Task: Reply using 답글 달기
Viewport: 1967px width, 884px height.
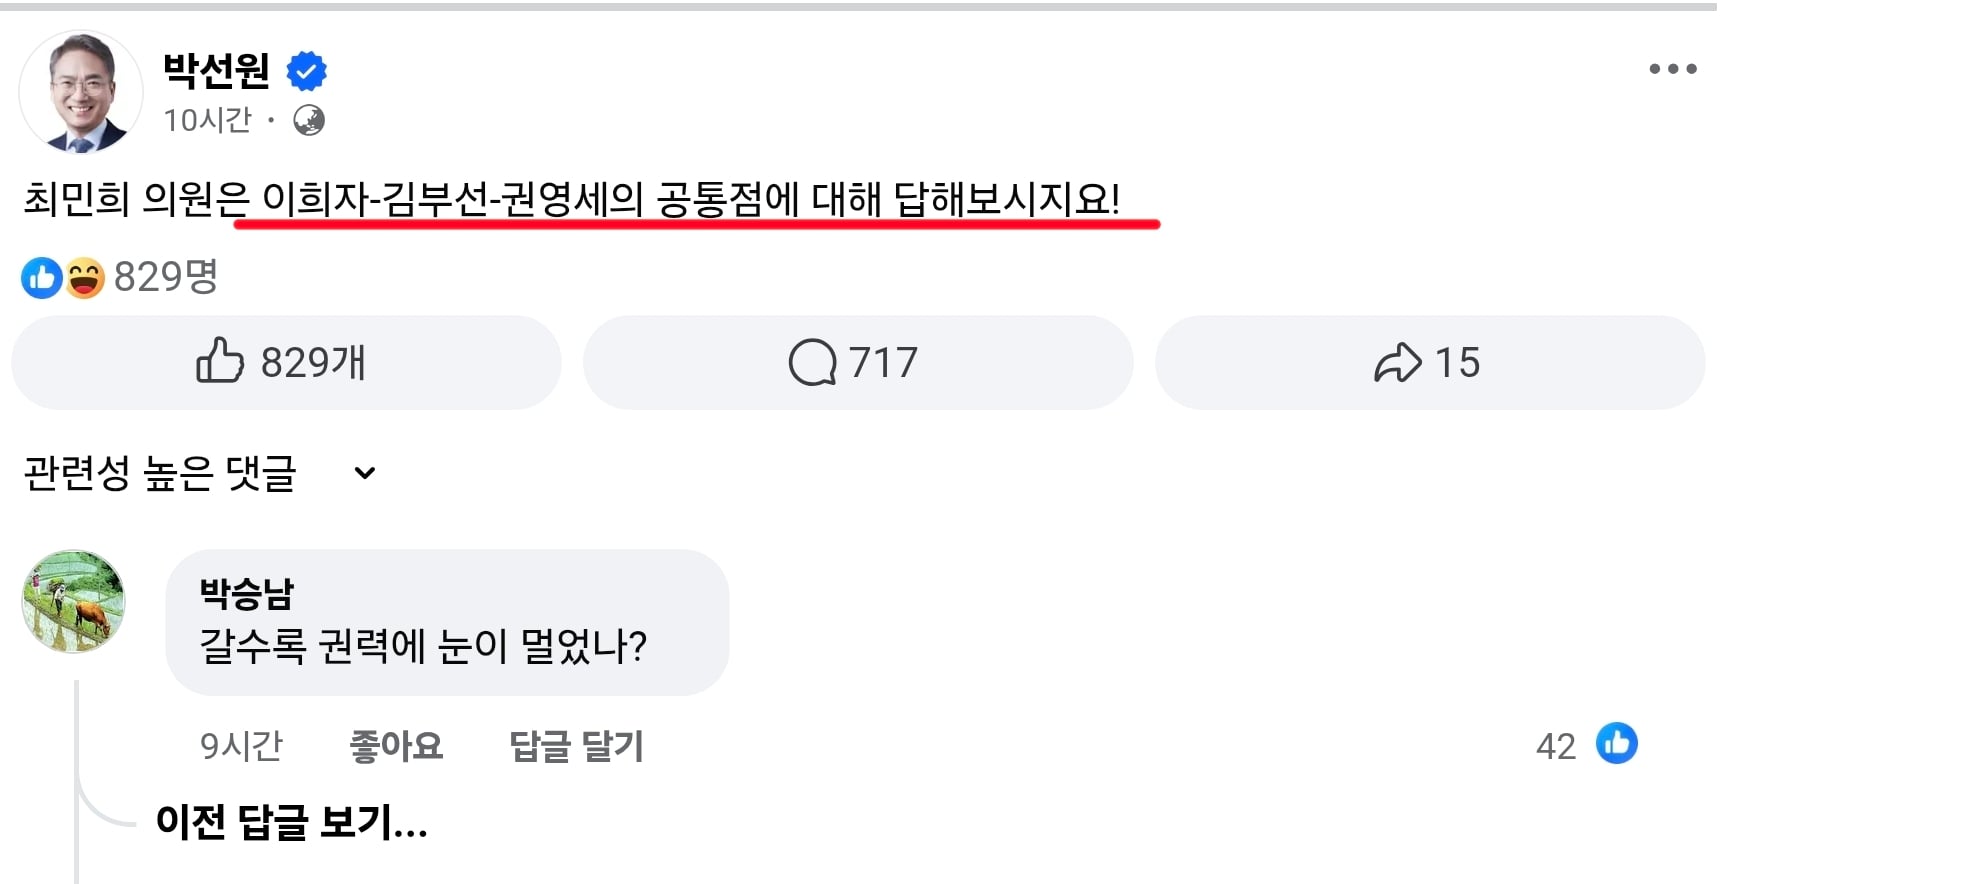Action: pos(577,746)
